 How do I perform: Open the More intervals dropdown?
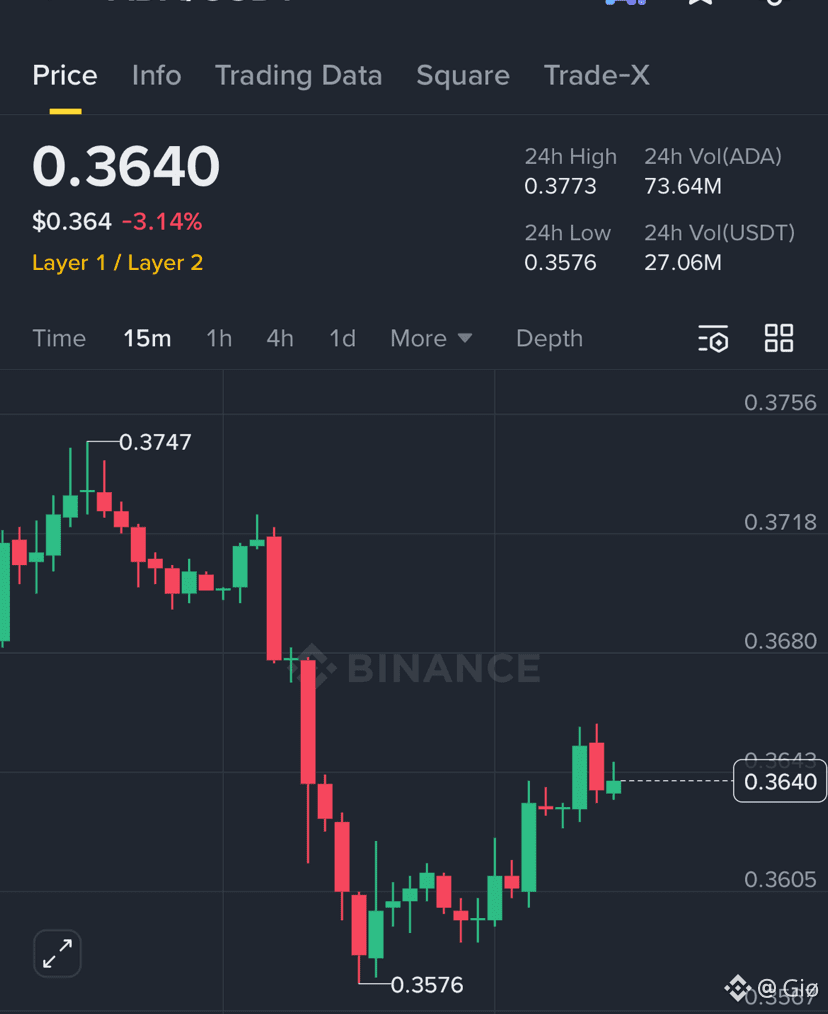[431, 338]
